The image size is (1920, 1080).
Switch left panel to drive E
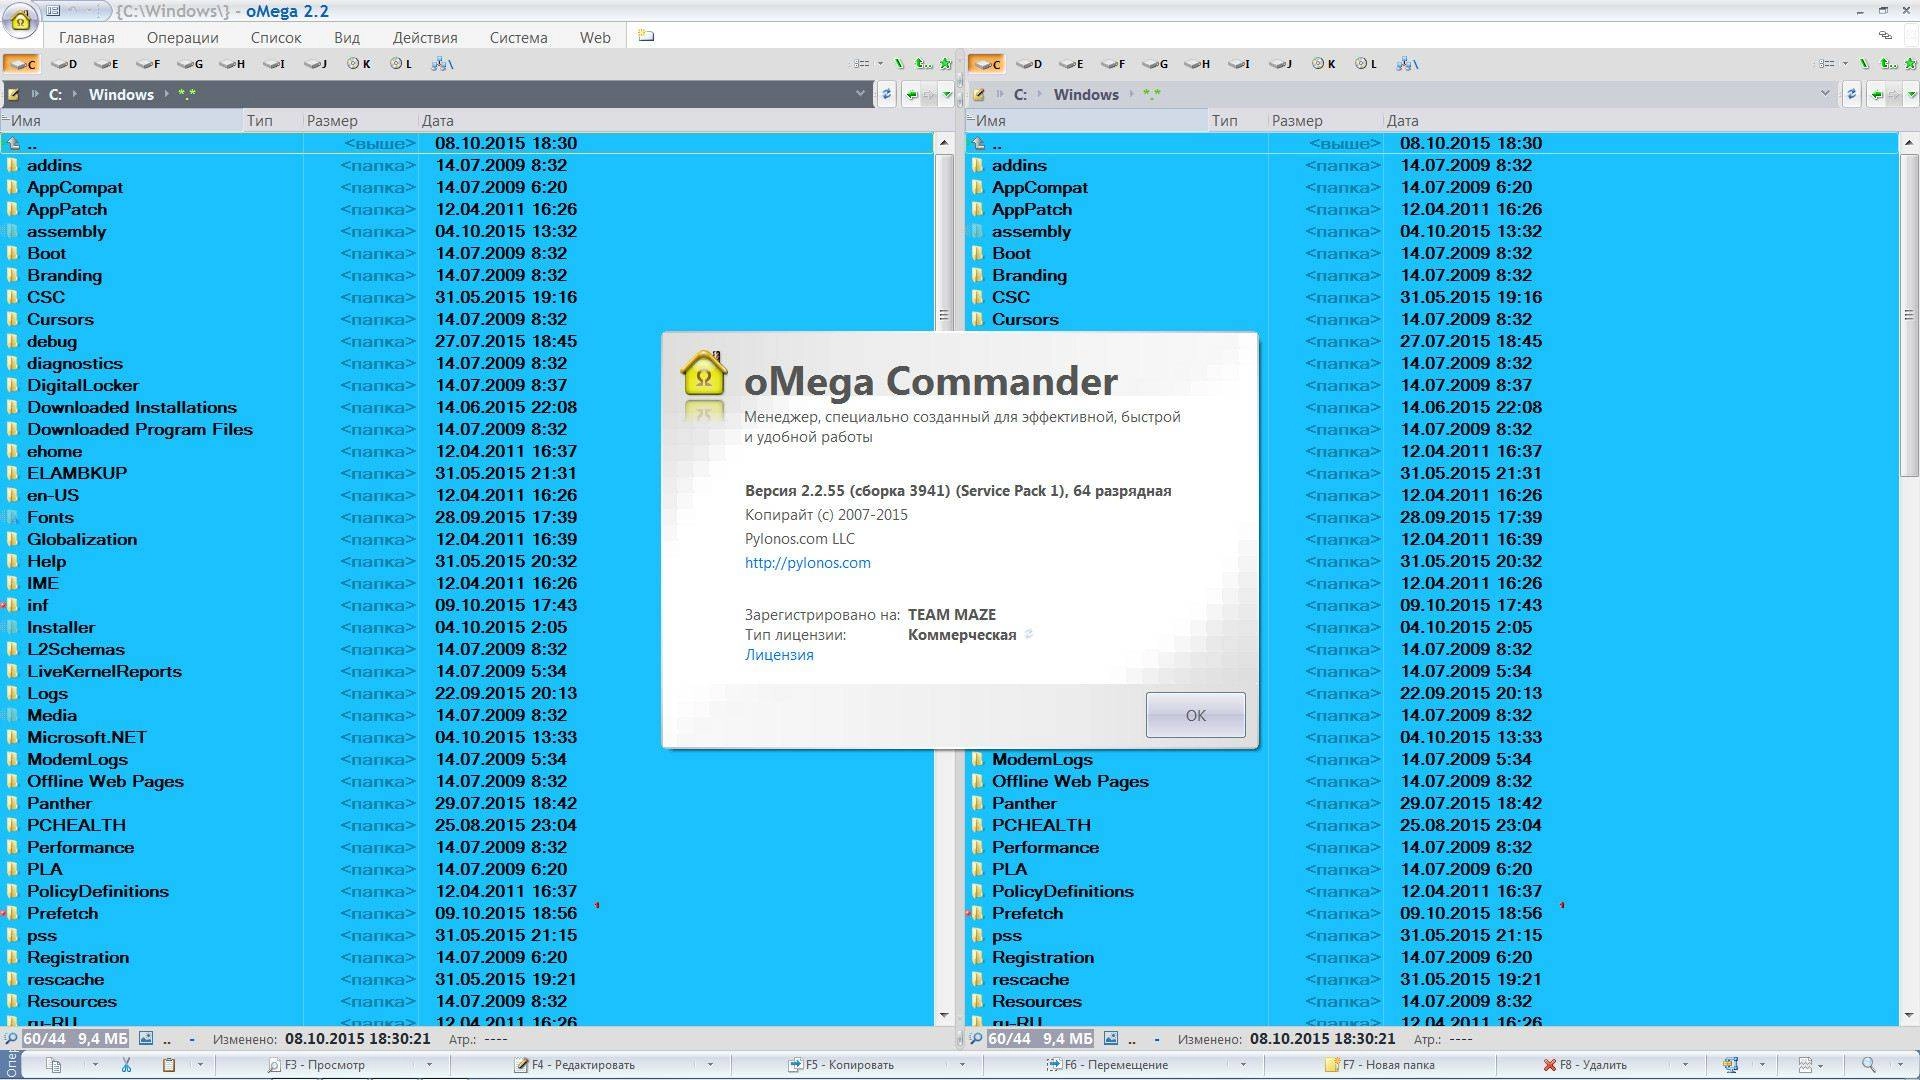point(106,64)
